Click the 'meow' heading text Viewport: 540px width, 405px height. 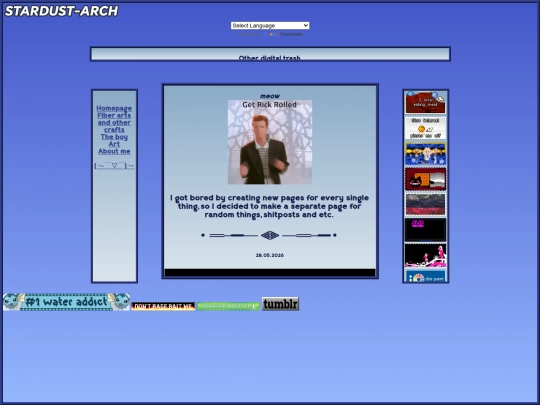(270, 96)
